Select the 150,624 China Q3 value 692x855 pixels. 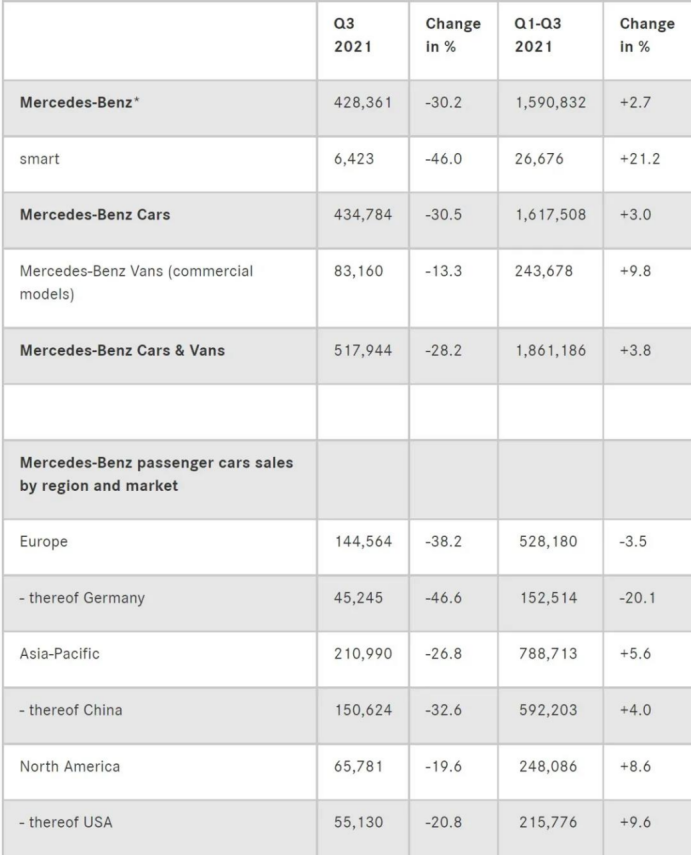[359, 709]
